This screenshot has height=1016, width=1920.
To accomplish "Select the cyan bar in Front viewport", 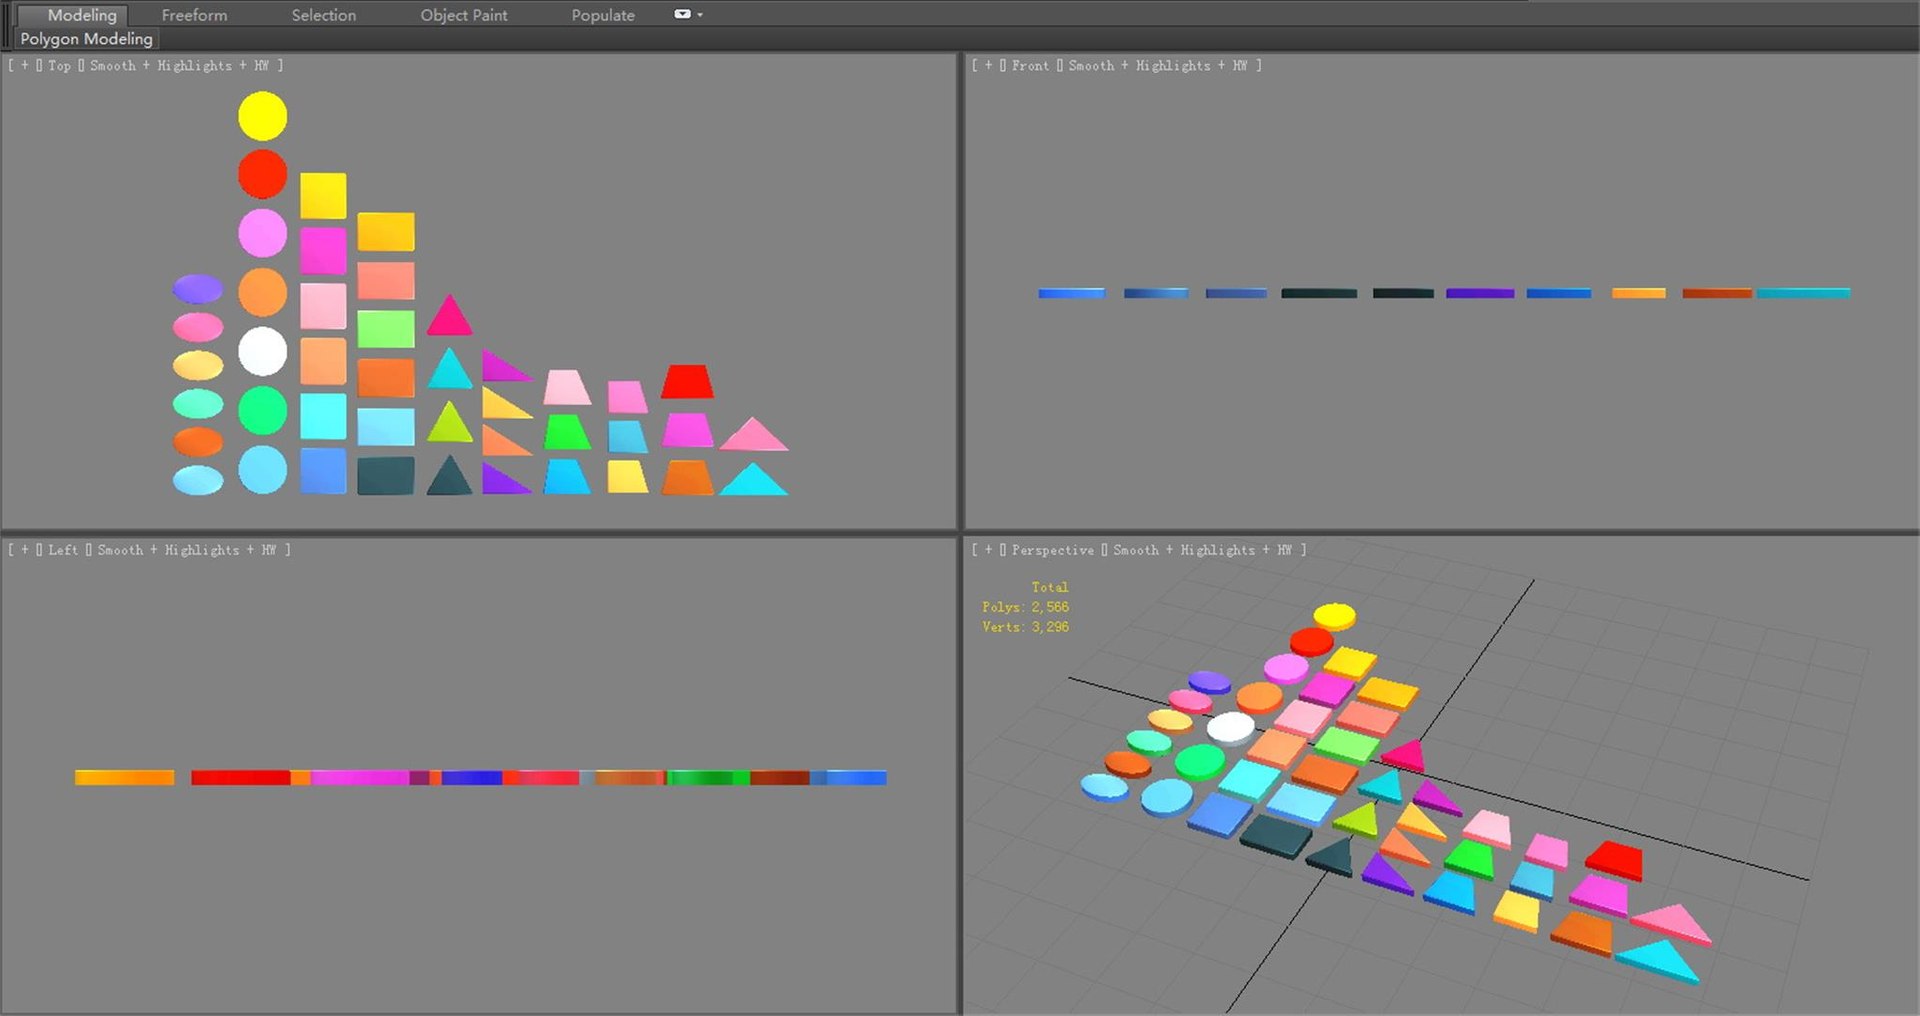I will point(1804,293).
